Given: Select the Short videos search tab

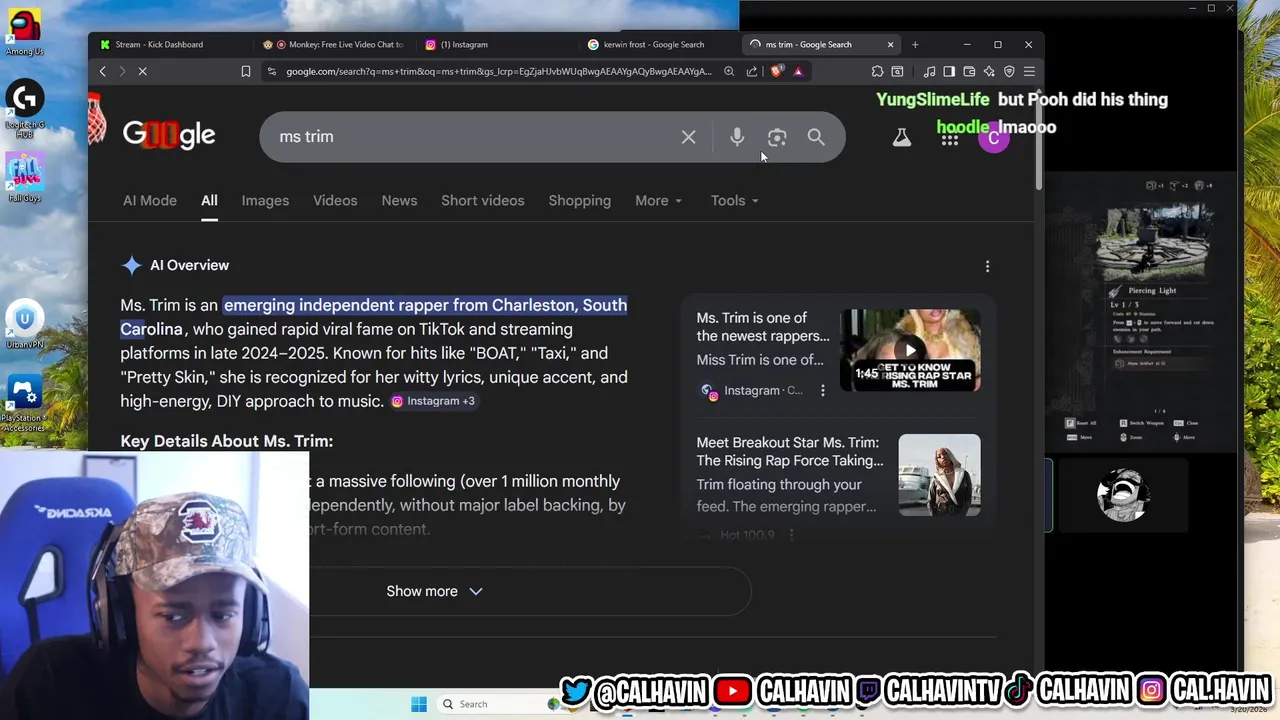Looking at the screenshot, I should pos(483,201).
